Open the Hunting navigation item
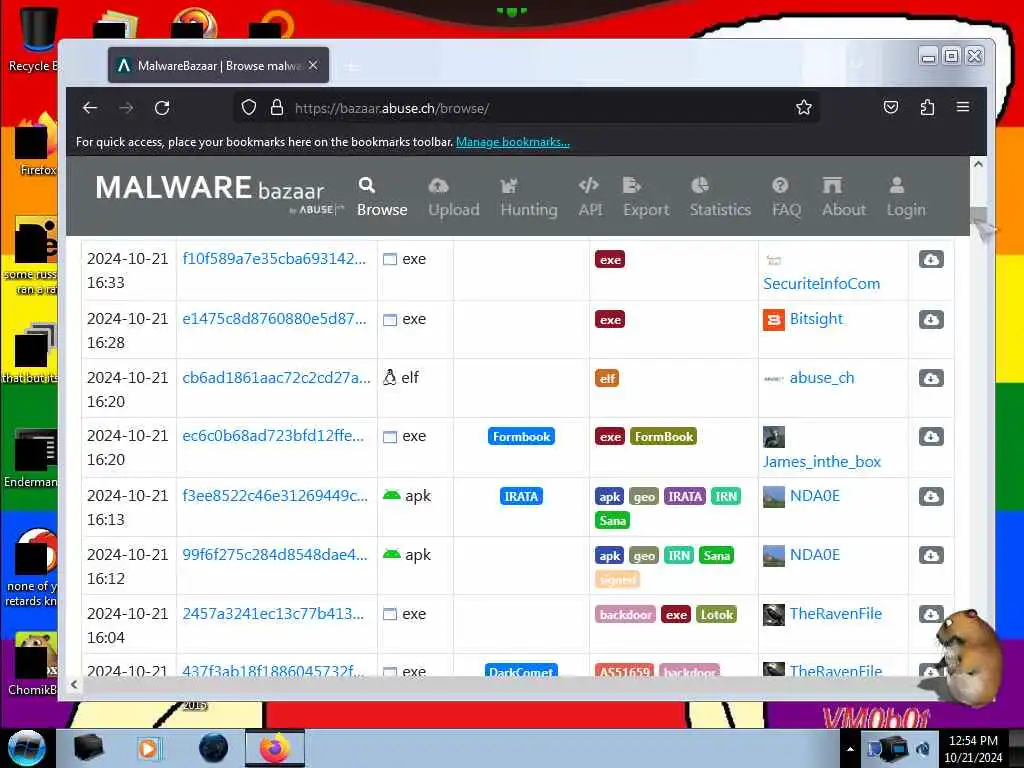Viewport: 1024px width, 768px height. click(x=529, y=197)
